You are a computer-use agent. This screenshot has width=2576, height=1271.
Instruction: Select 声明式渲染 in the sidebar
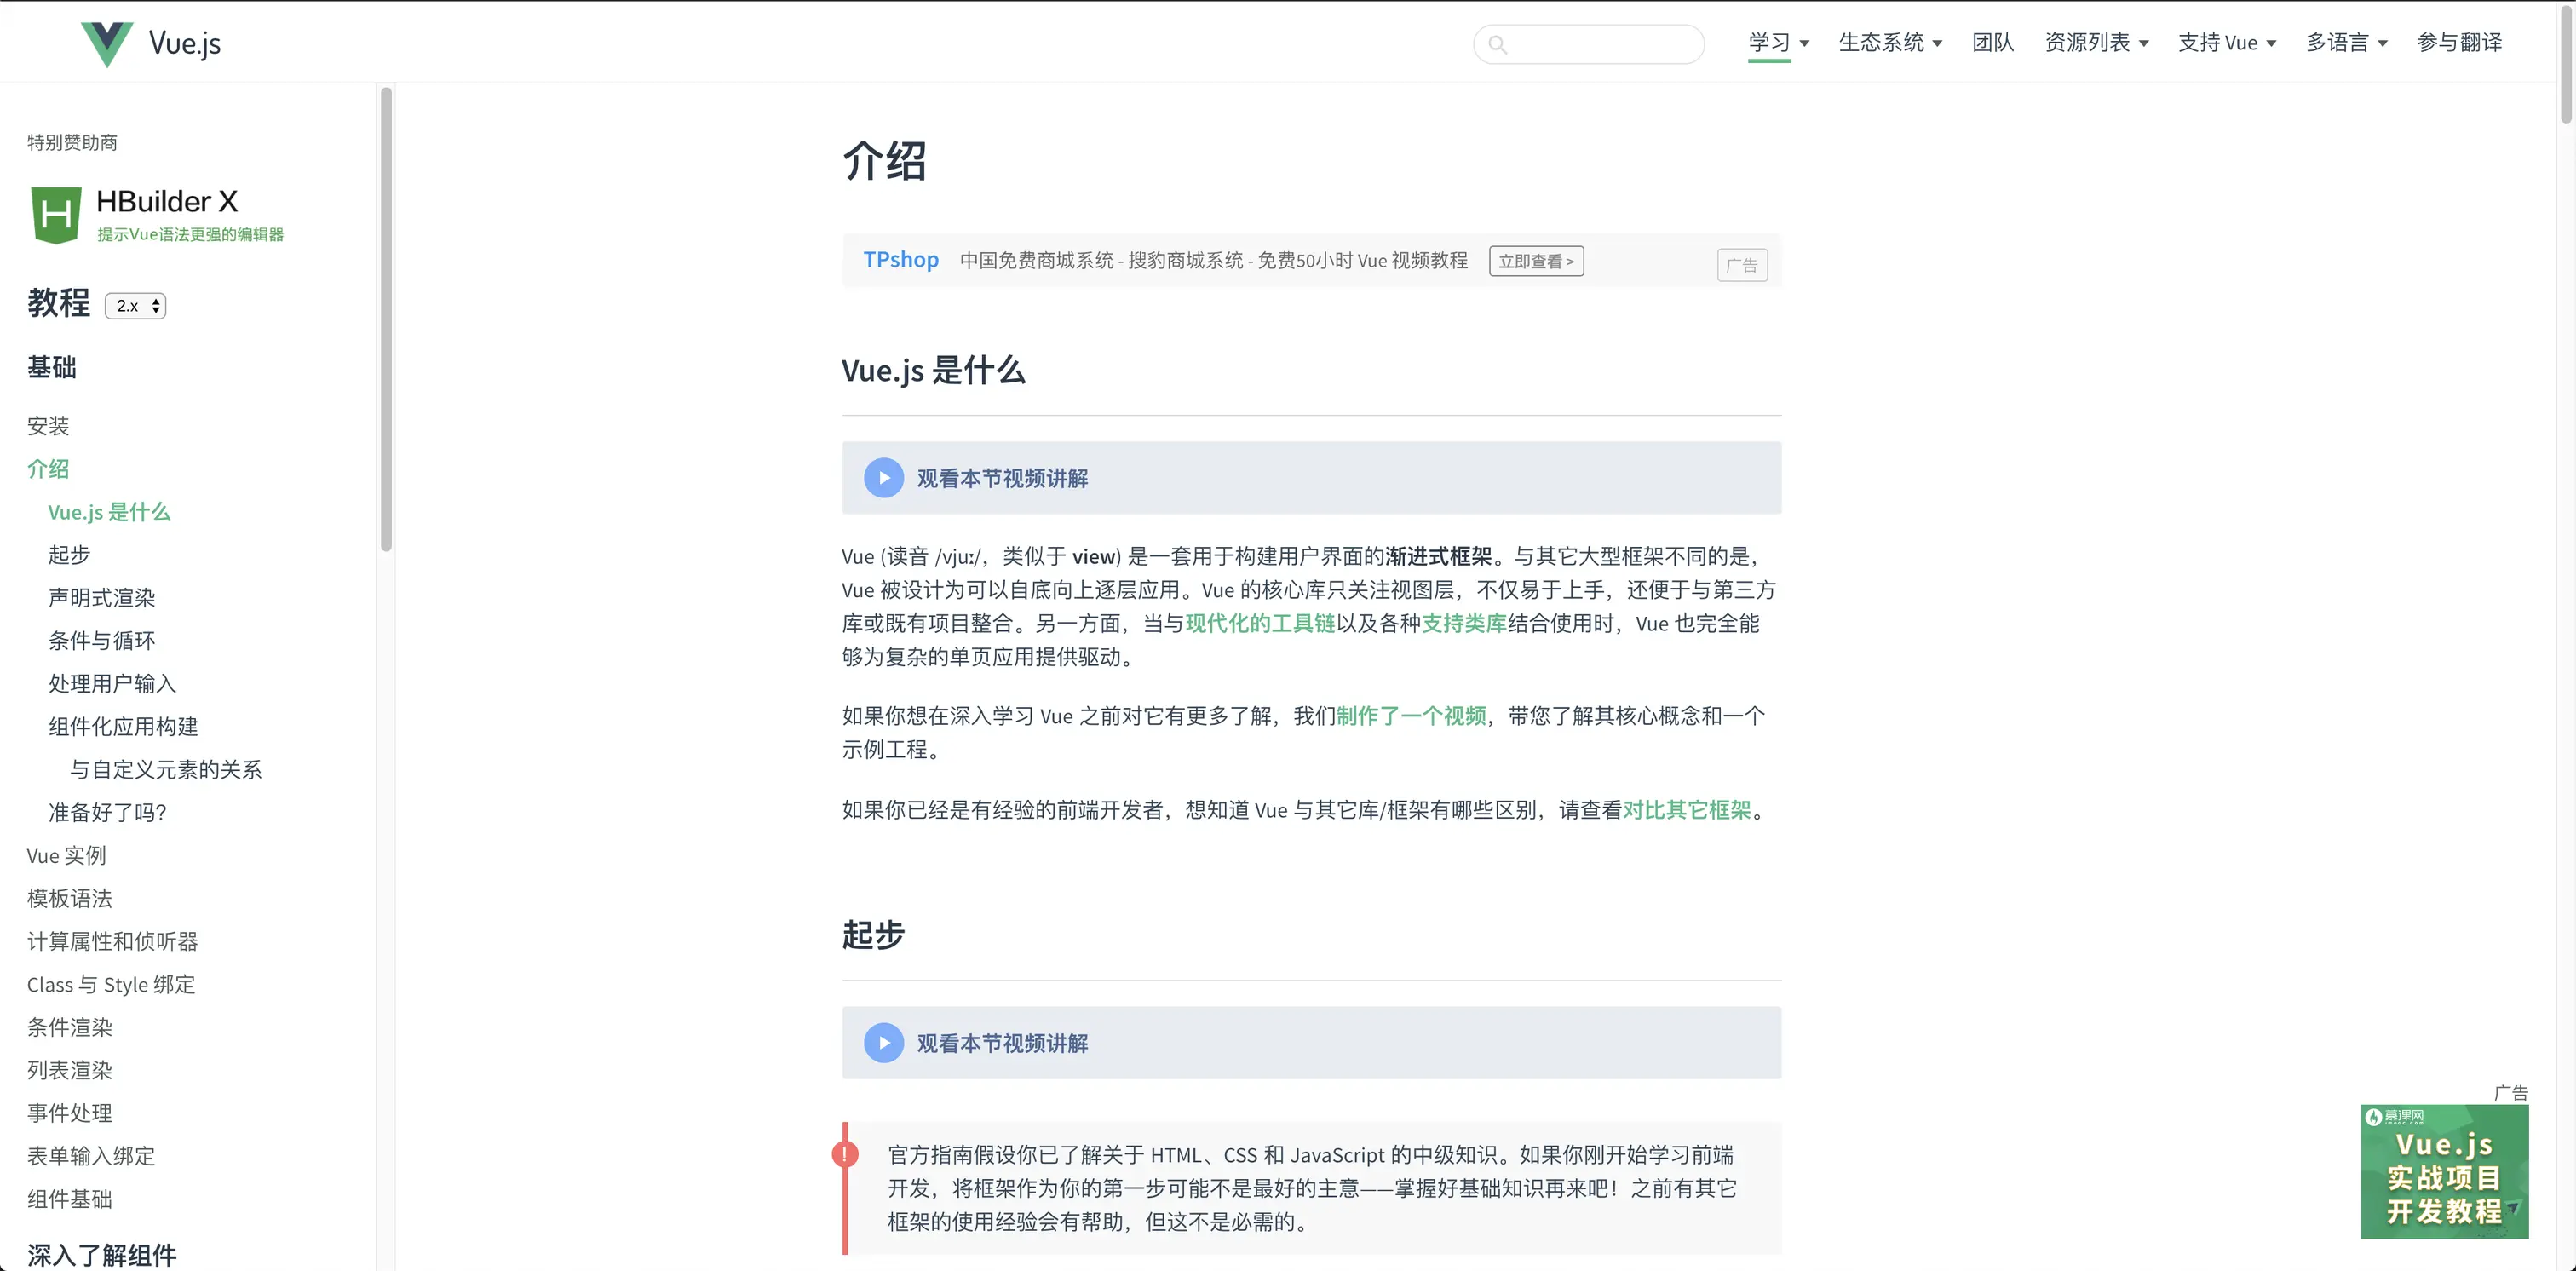click(101, 597)
